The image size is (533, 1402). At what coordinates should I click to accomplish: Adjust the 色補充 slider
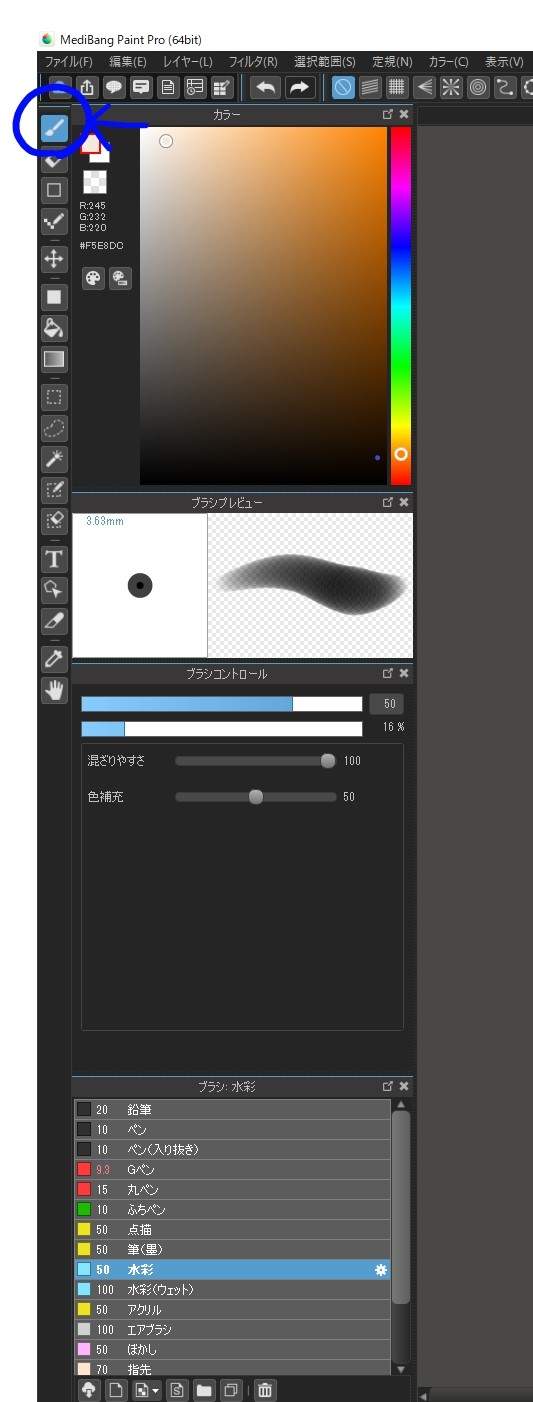click(256, 797)
